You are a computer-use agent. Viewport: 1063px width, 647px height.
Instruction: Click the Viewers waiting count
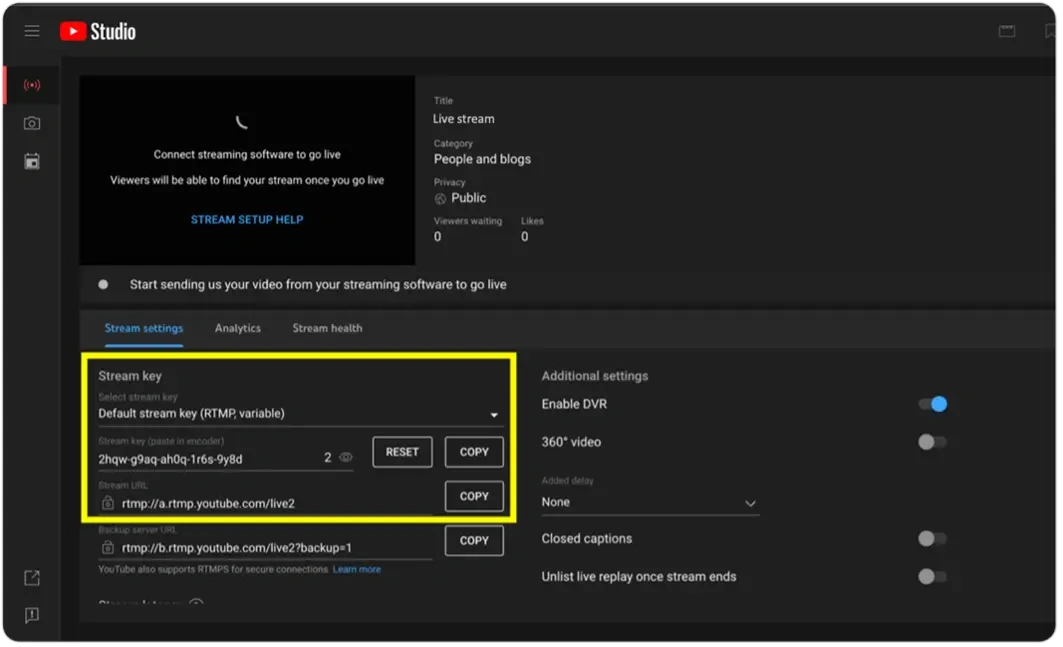click(x=437, y=237)
